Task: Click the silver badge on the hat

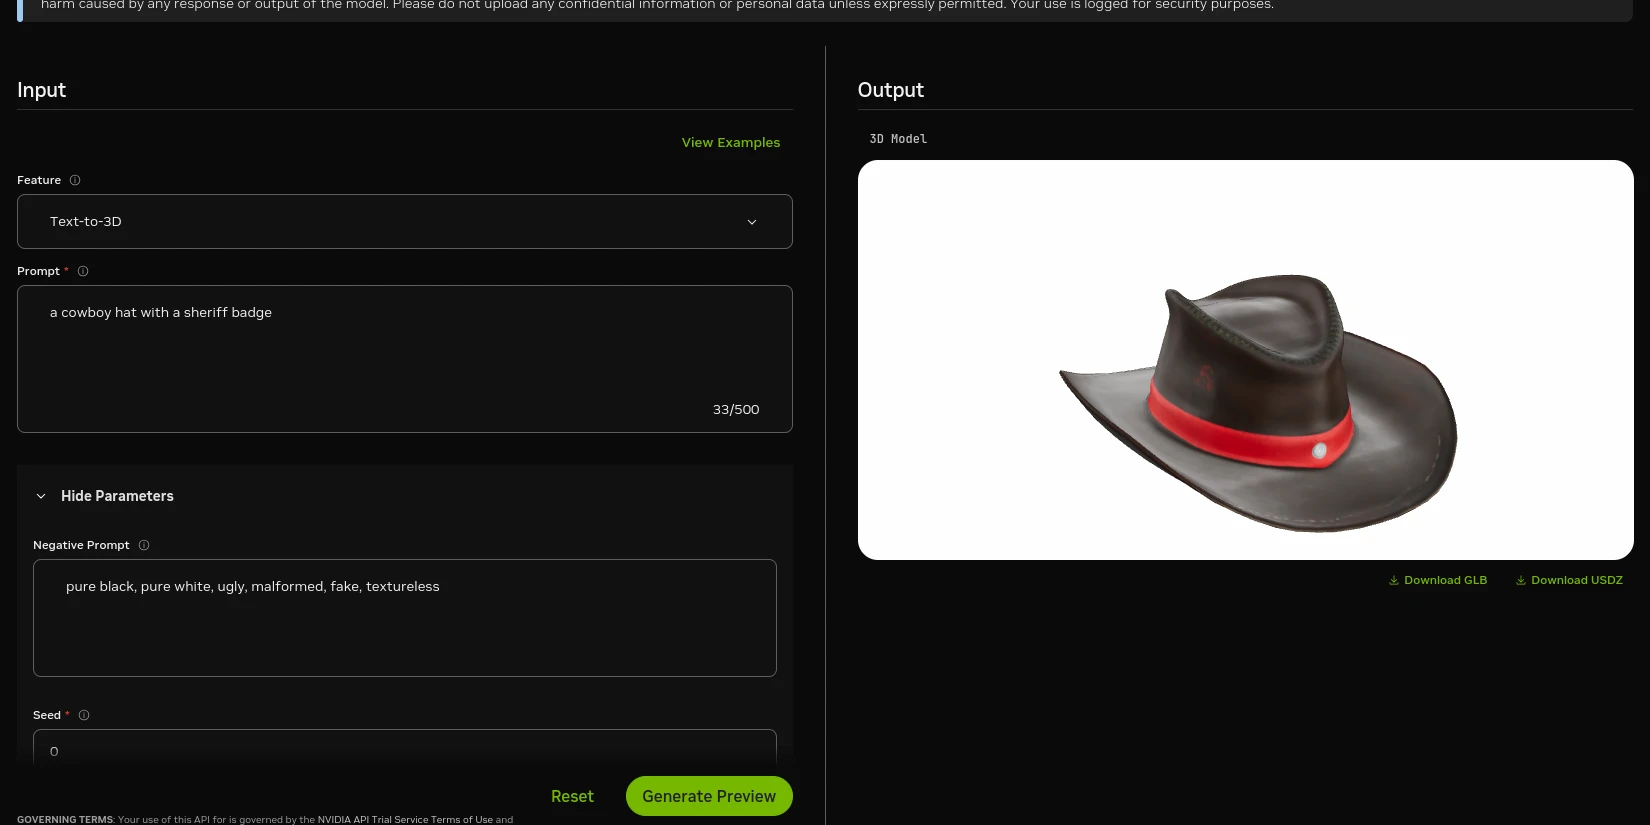Action: 1319,452
